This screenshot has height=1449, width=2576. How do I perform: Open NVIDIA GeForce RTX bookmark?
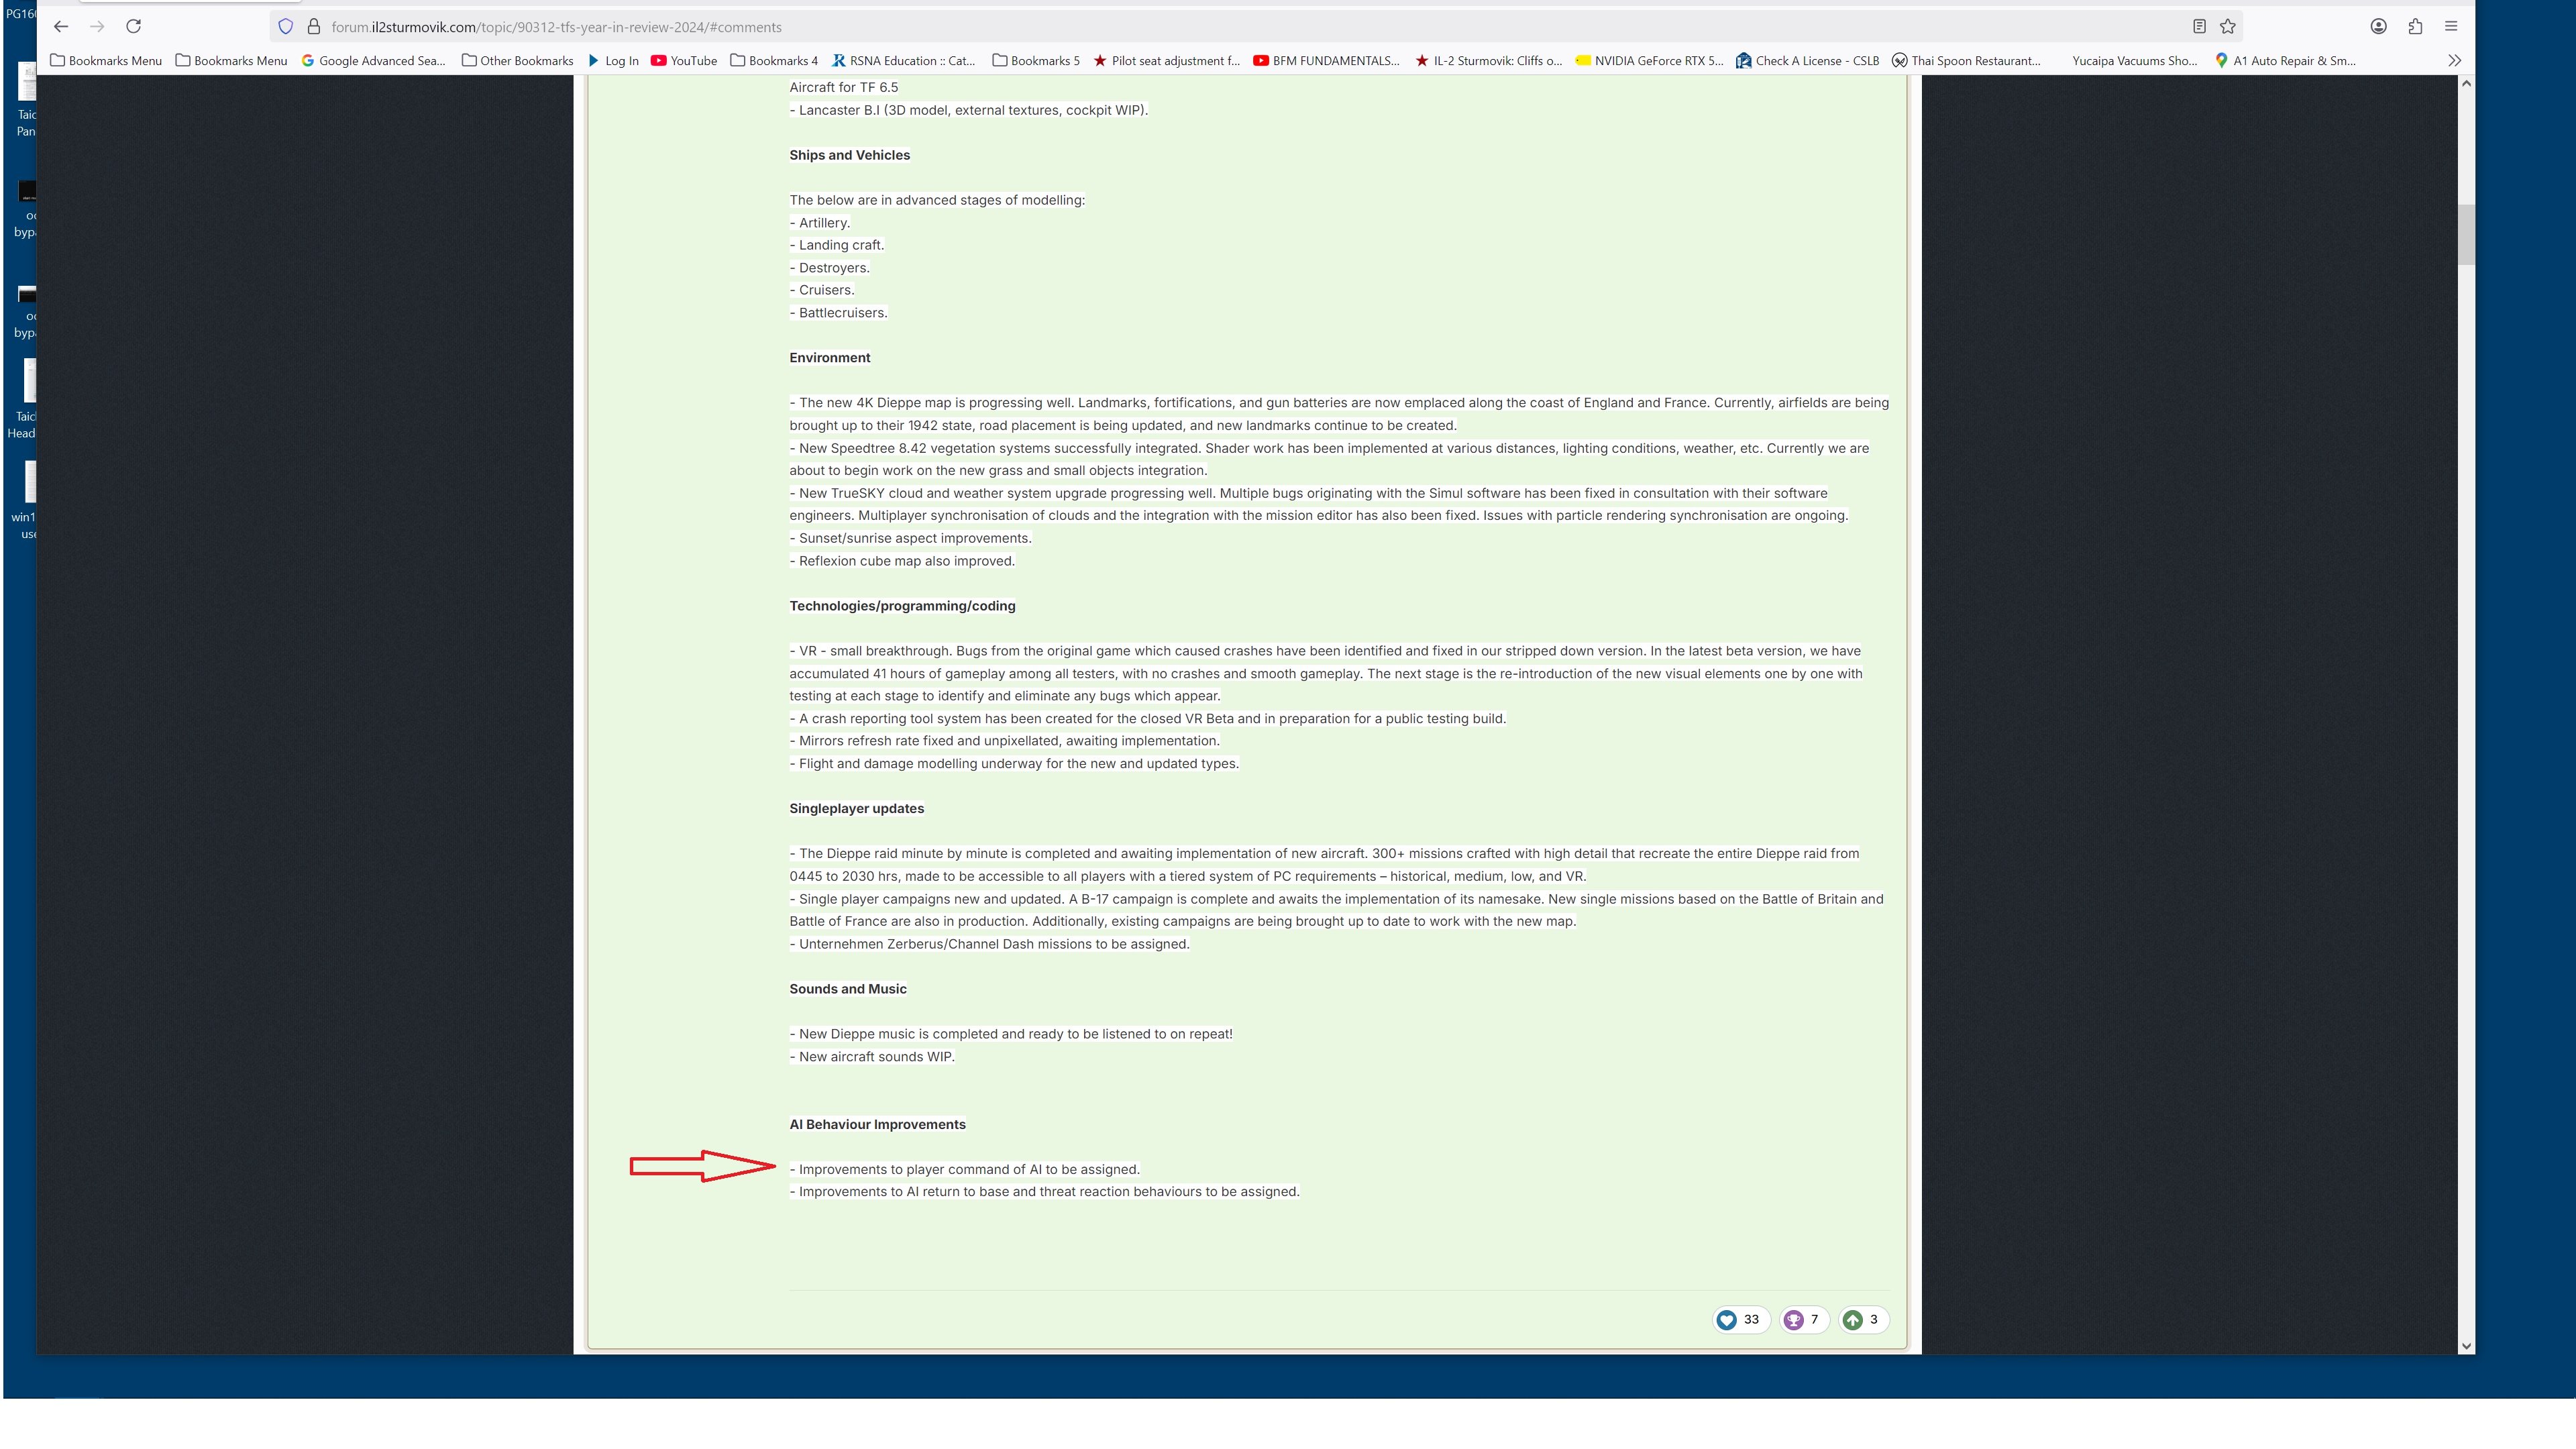coord(1649,61)
